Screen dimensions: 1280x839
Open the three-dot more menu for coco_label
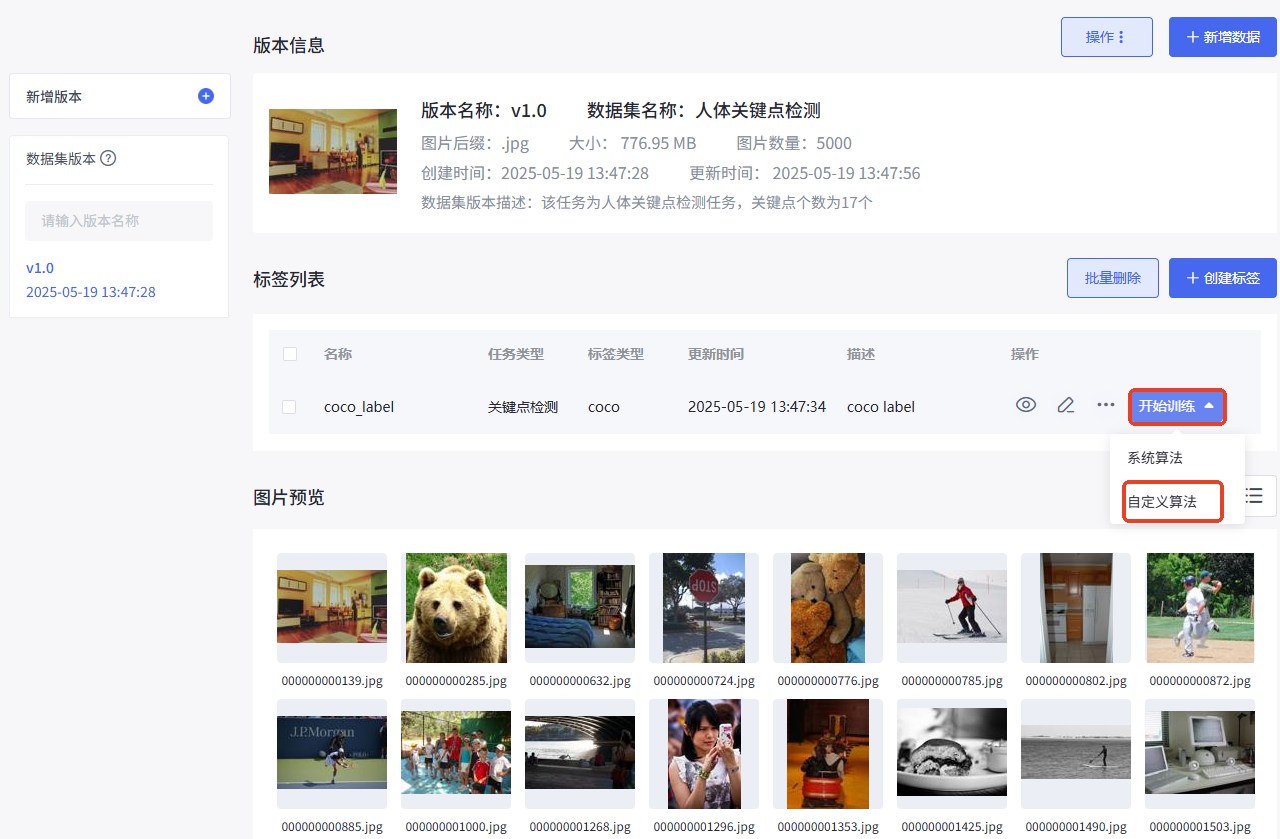pyautogui.click(x=1105, y=405)
